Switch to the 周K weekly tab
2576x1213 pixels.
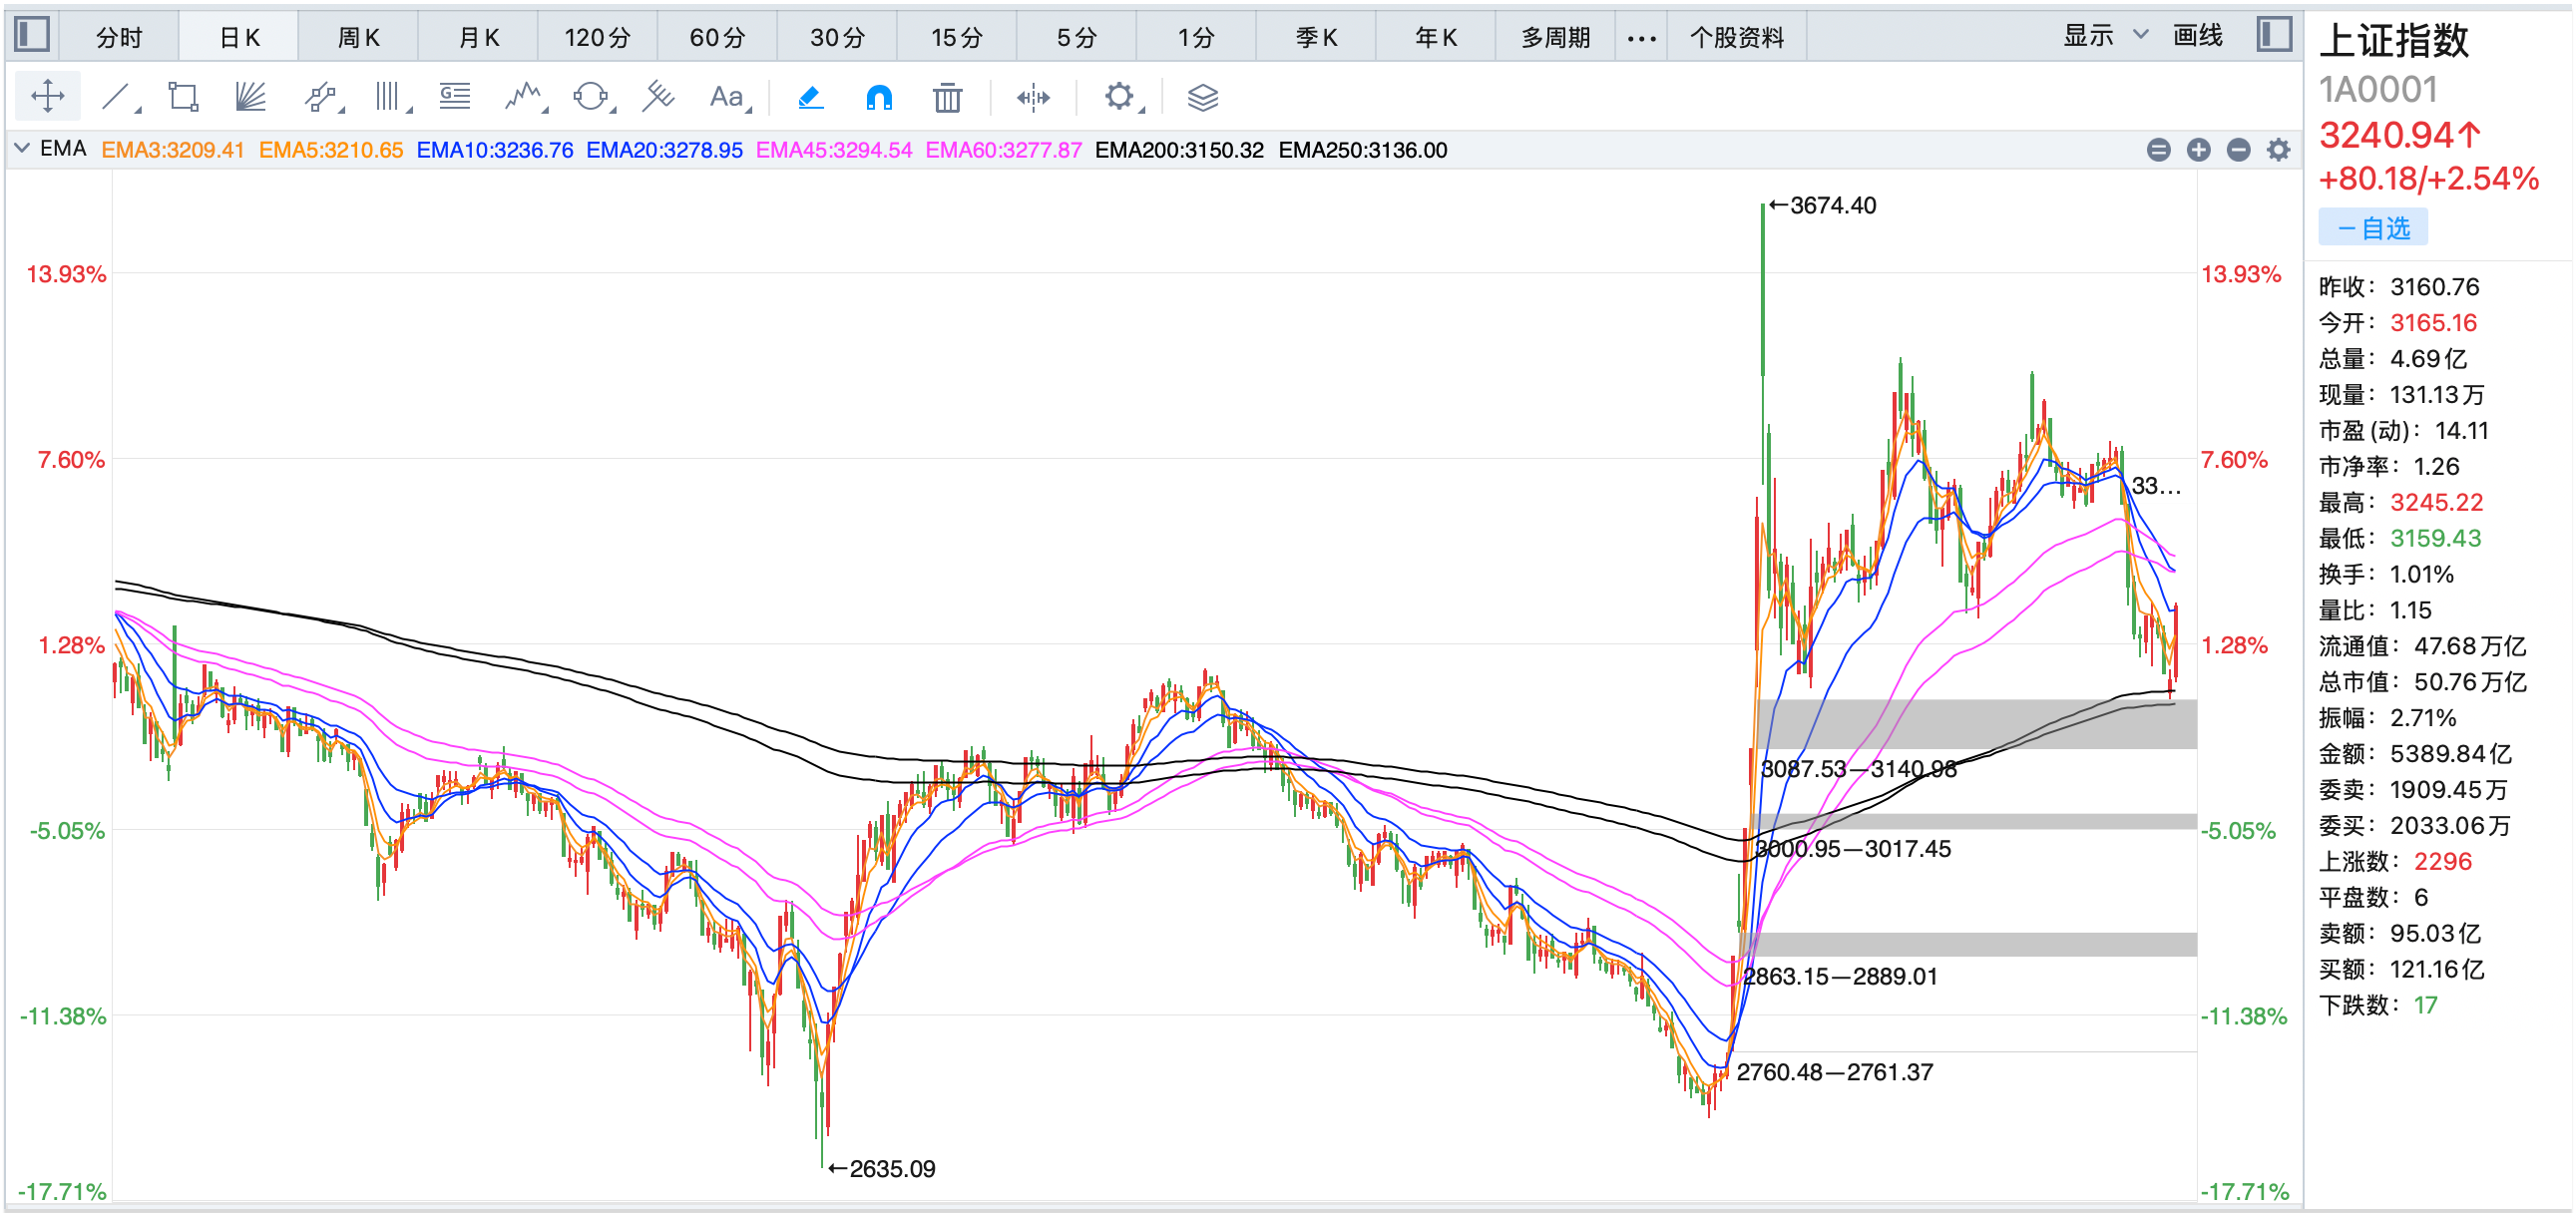[x=357, y=37]
